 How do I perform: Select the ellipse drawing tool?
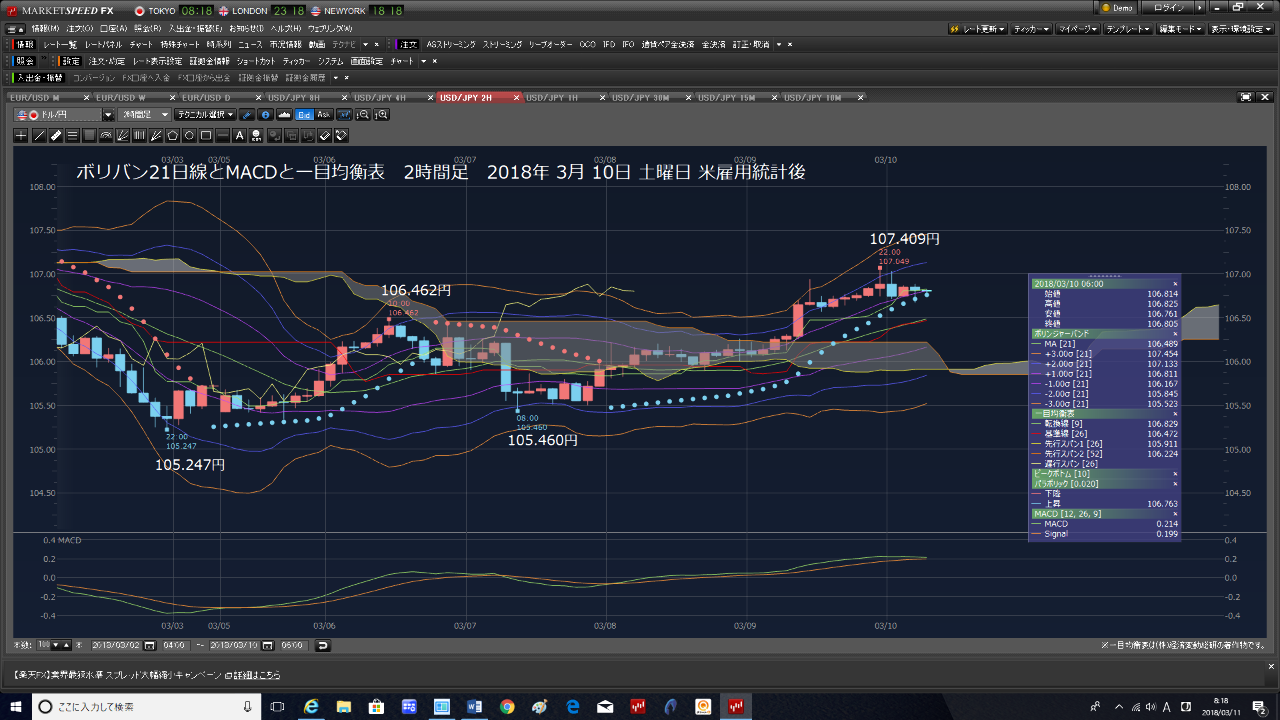[x=189, y=135]
